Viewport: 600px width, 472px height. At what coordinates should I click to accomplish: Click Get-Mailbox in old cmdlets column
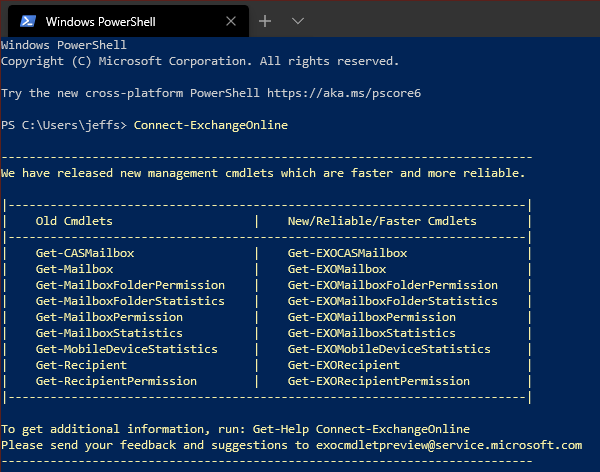pyautogui.click(x=74, y=269)
